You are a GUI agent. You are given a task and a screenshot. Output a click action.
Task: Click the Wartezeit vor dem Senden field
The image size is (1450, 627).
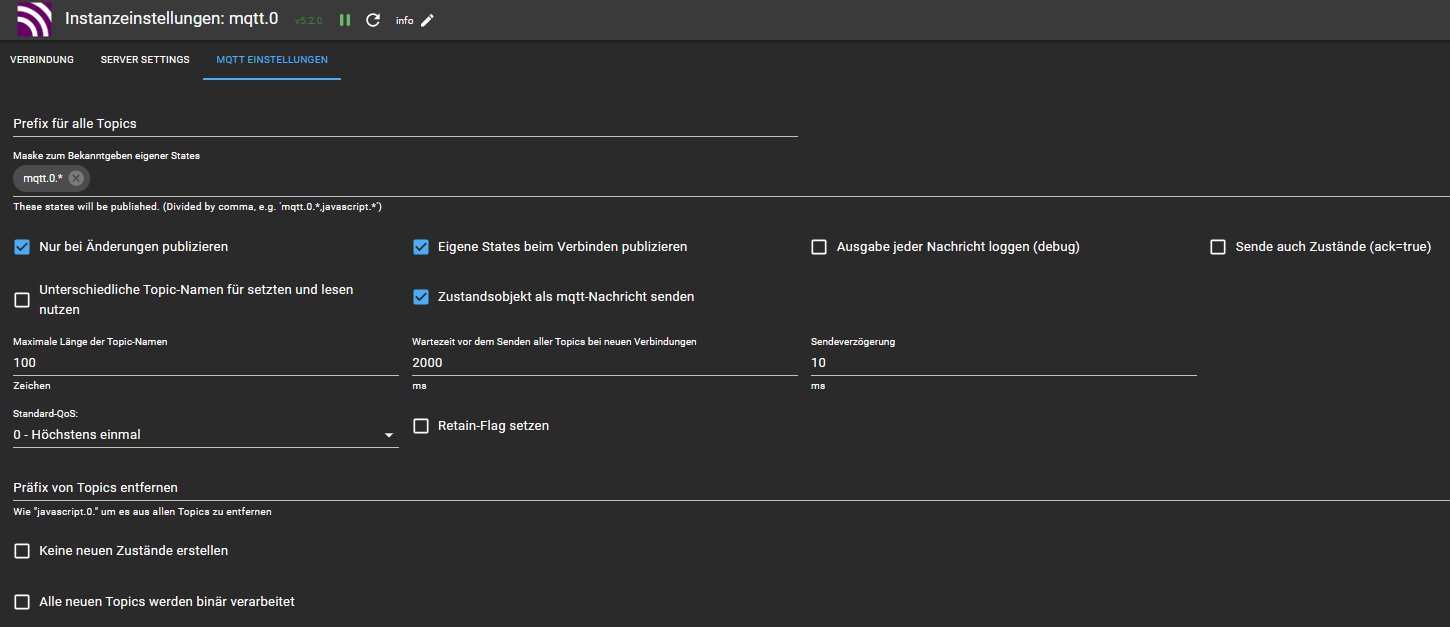[x=605, y=363]
